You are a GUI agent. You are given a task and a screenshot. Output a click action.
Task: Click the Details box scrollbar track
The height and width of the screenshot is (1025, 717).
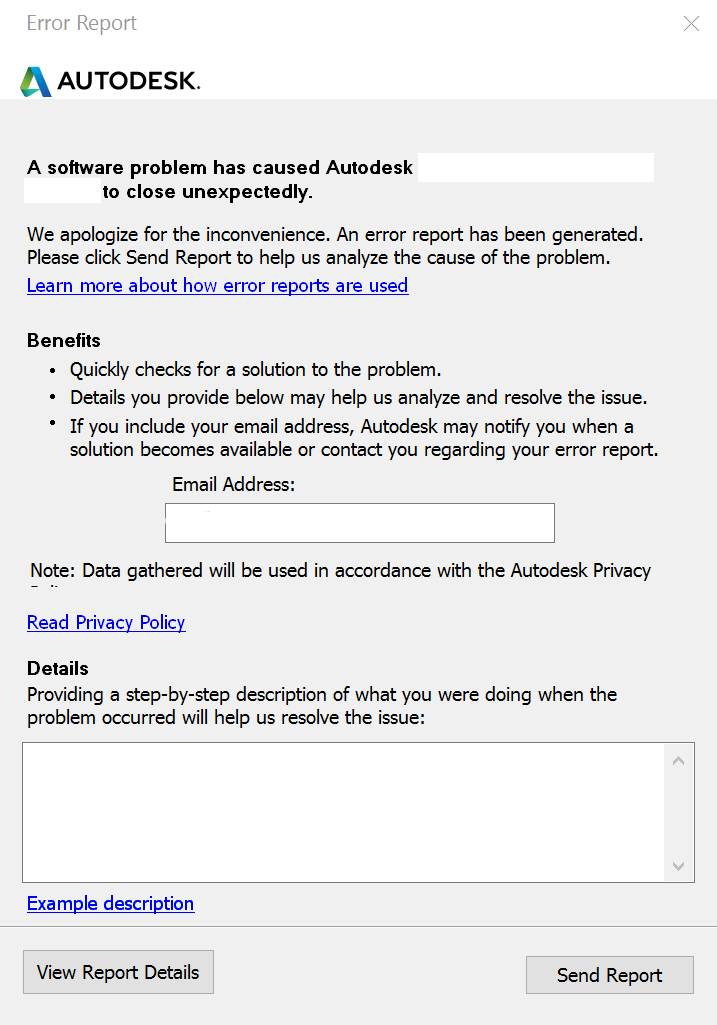tap(678, 810)
